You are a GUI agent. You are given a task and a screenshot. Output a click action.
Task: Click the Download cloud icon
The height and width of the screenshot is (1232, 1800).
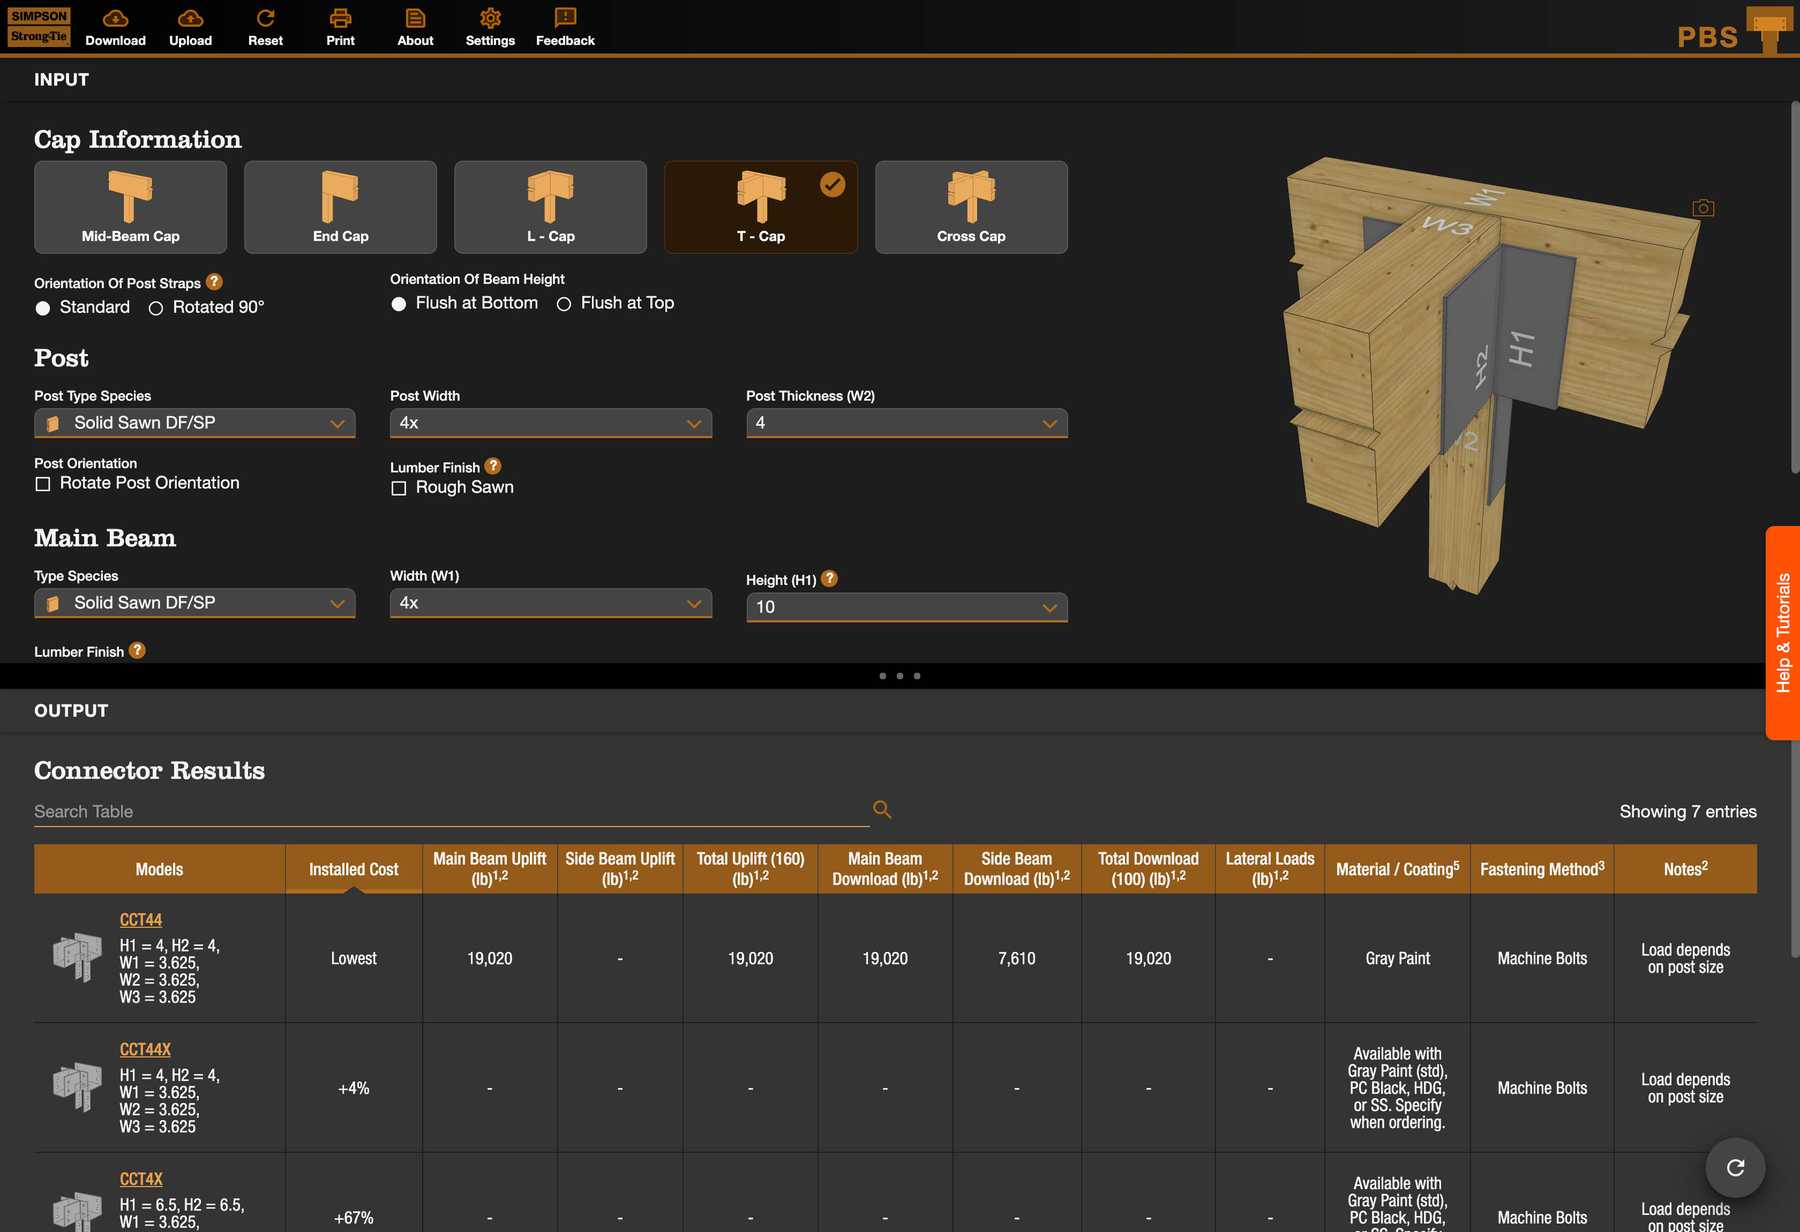click(x=115, y=18)
